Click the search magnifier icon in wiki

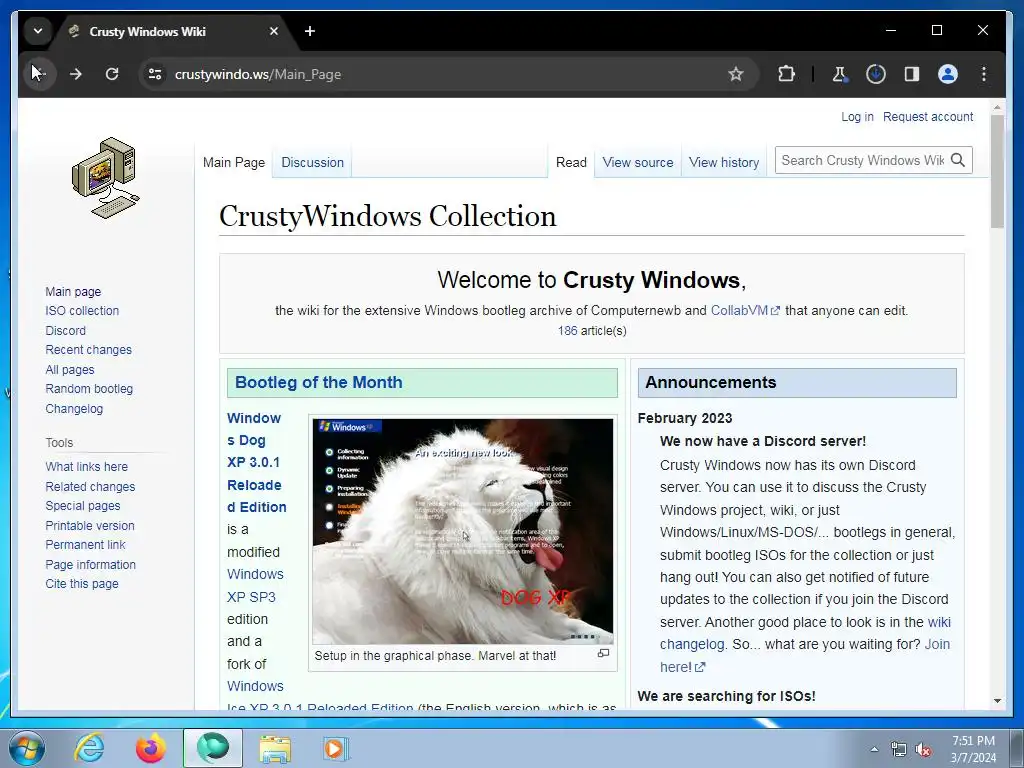click(957, 160)
